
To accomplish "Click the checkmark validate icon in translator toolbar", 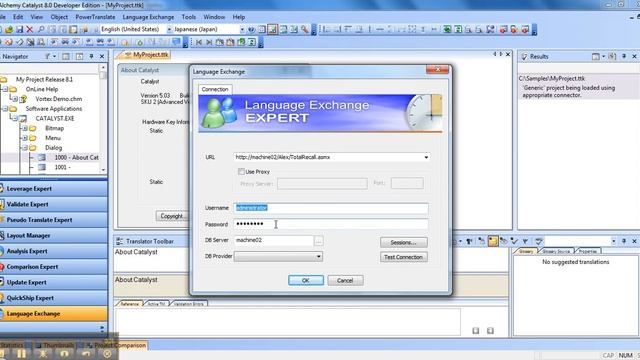I will click(514, 241).
